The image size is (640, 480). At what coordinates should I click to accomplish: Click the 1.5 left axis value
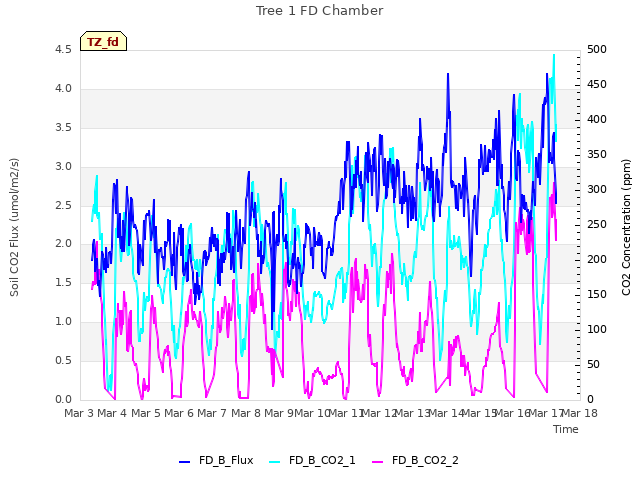63,283
